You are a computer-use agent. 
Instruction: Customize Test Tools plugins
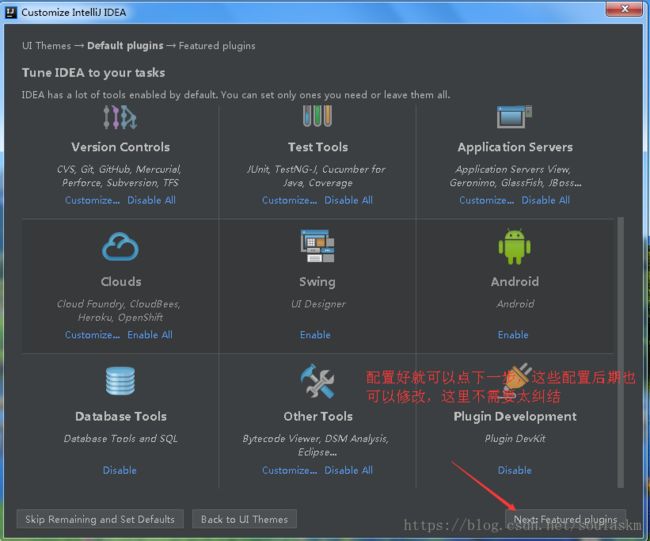pos(289,200)
